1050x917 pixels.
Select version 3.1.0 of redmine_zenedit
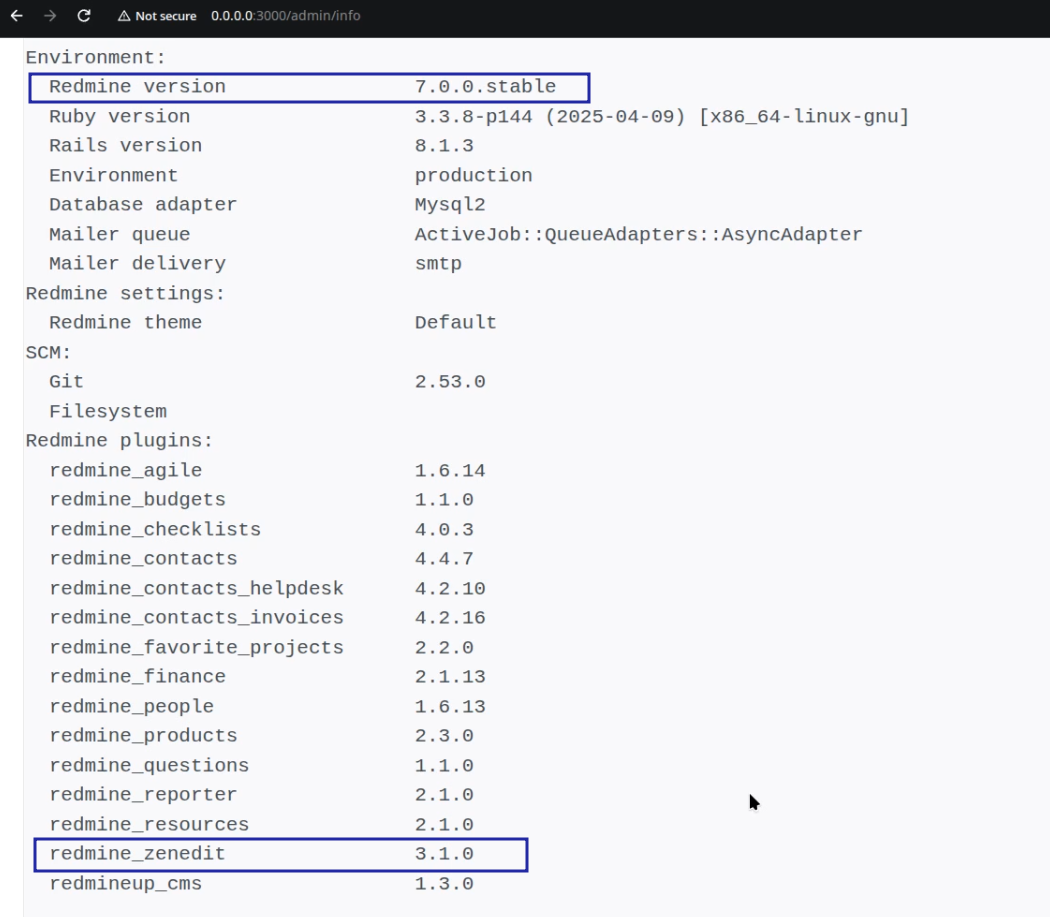[x=444, y=853]
